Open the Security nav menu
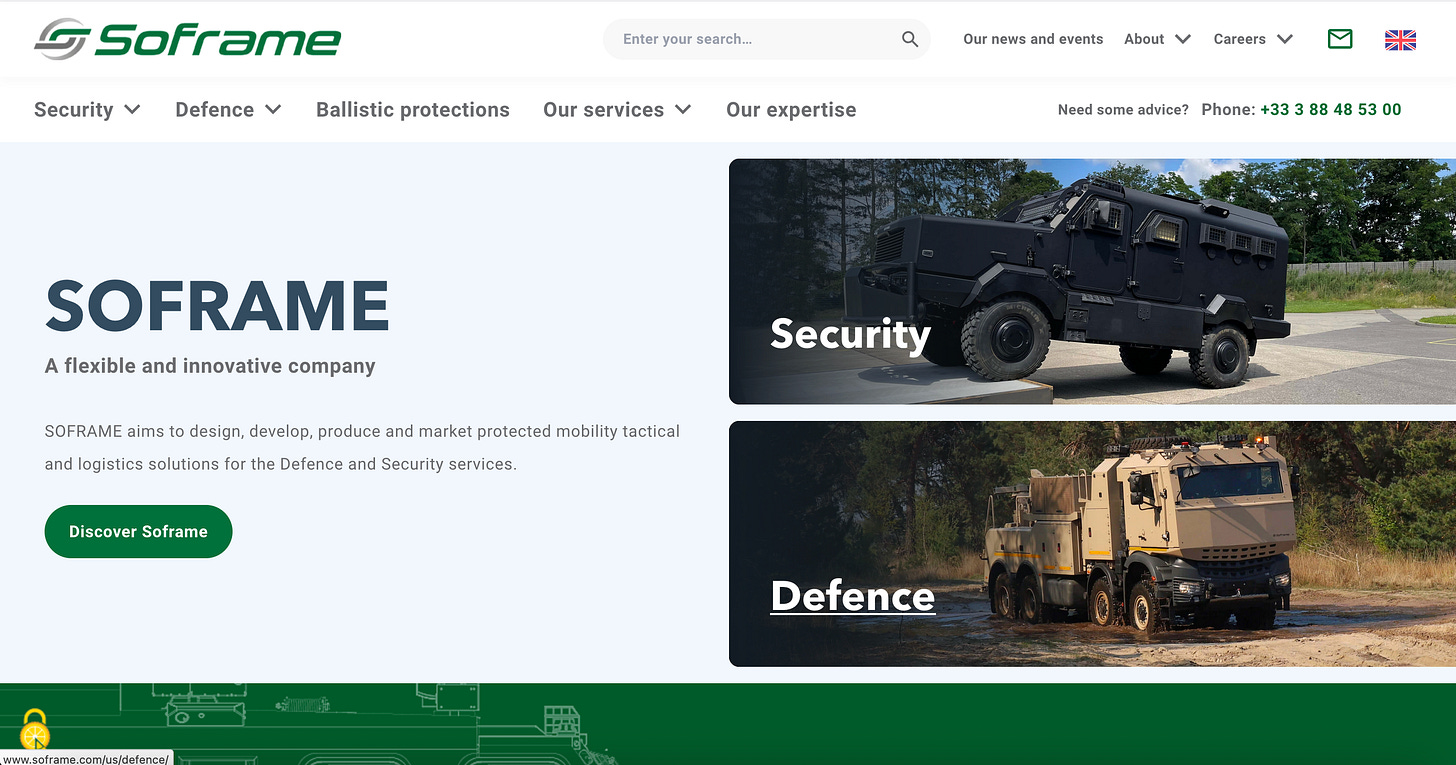Screen dimensions: 1456x765 (x=73, y=110)
